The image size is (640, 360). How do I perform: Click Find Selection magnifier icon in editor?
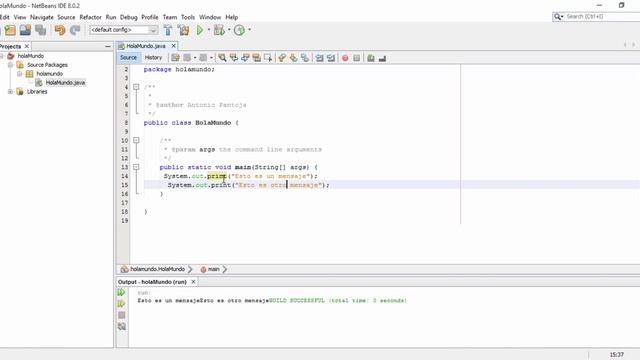point(222,58)
